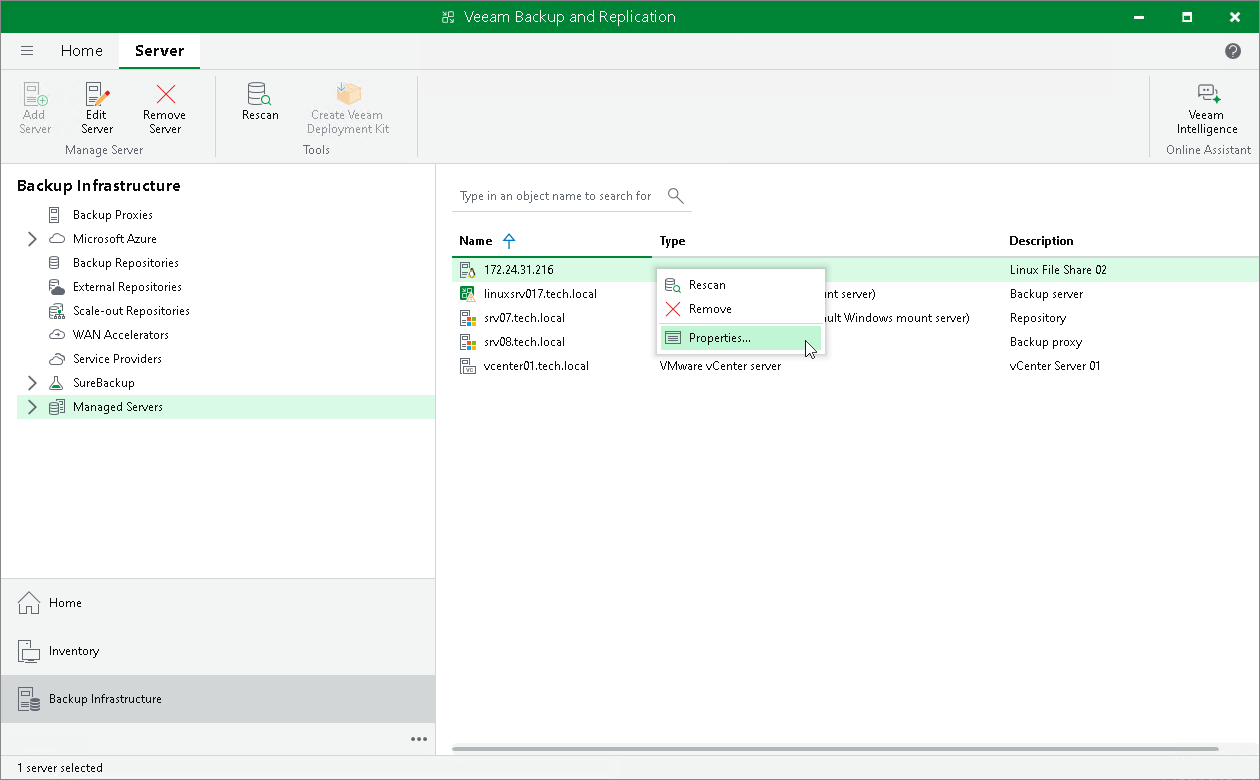This screenshot has height=780, width=1260.
Task: Select Service Providers node
Action: 117,359
